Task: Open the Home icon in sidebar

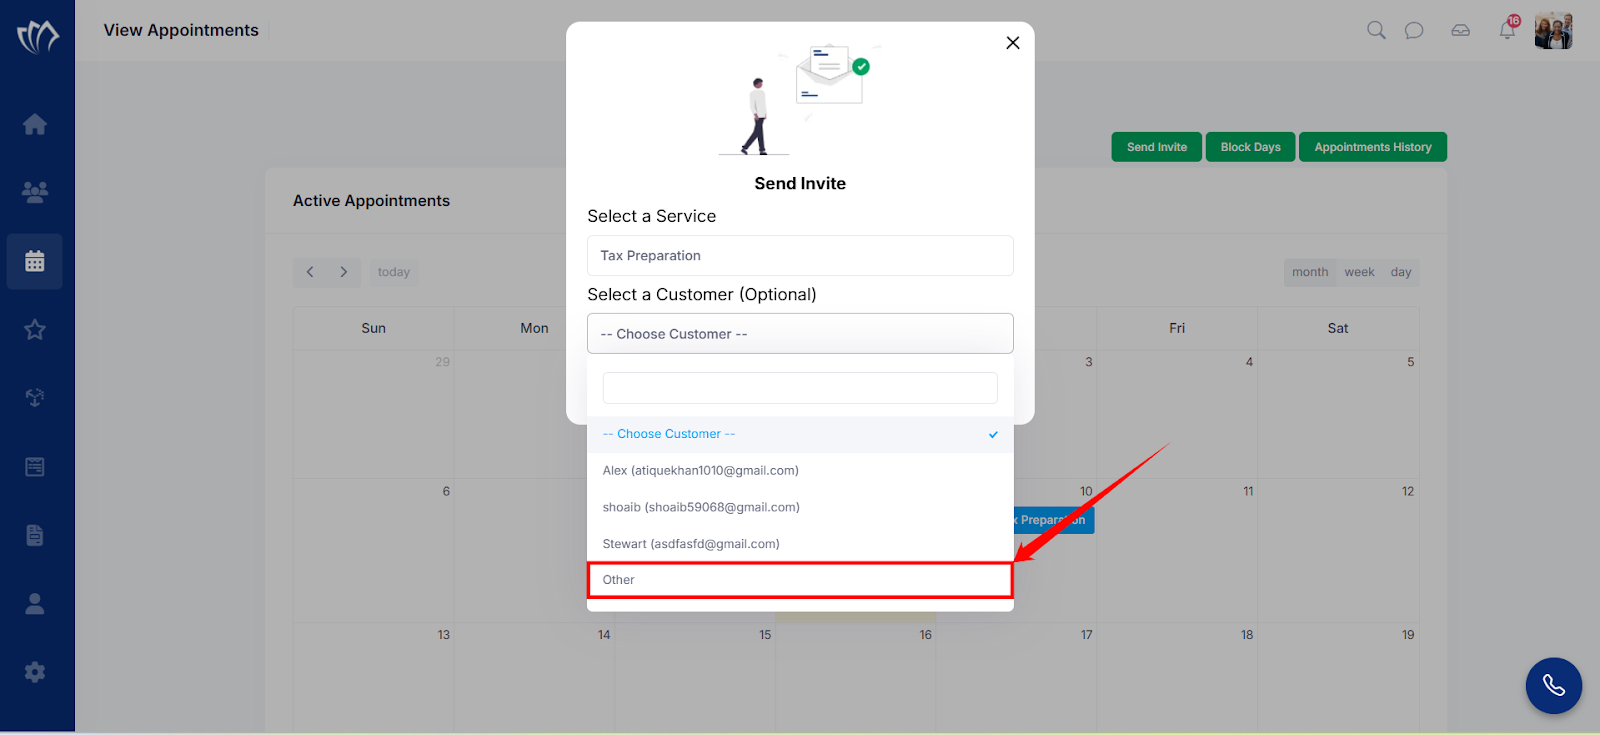Action: click(x=35, y=124)
